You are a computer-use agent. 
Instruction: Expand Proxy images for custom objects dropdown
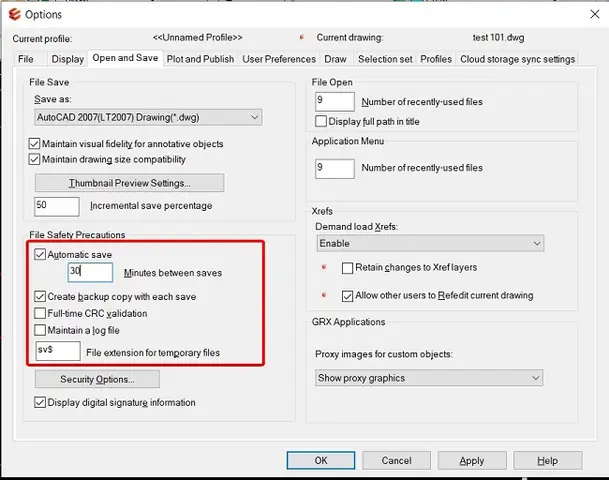click(429, 378)
